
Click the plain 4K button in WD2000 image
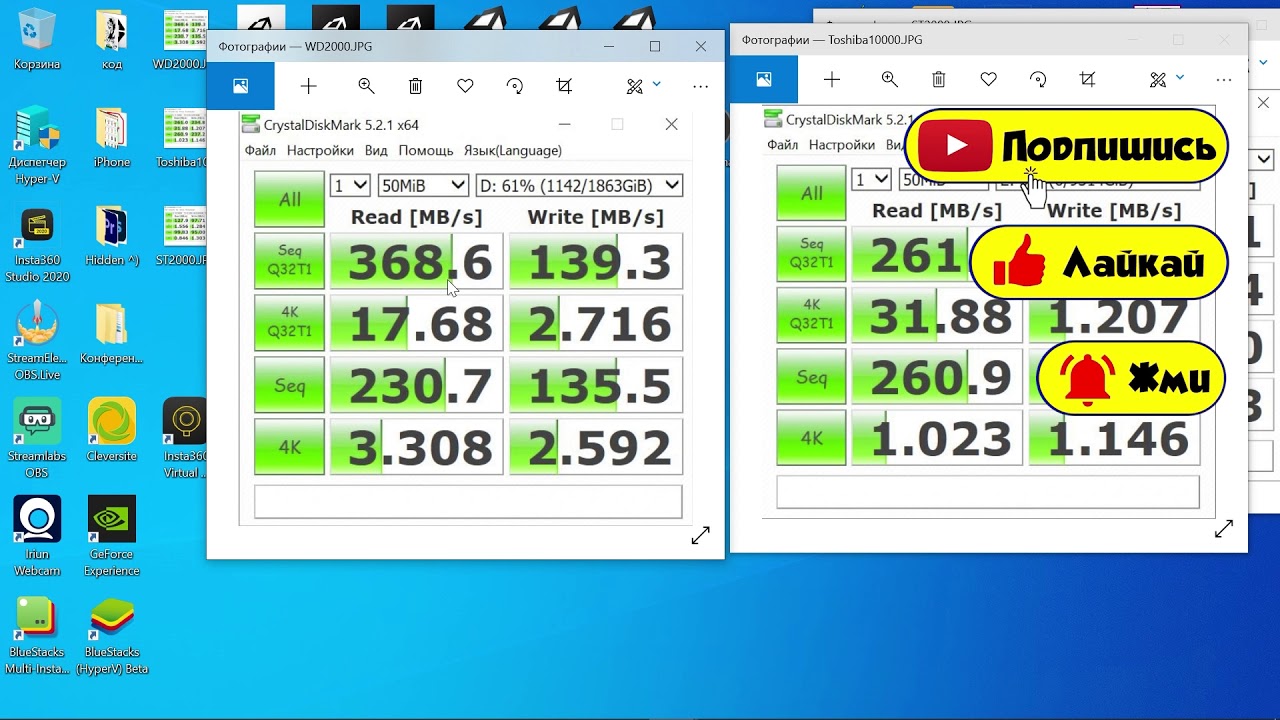click(289, 447)
